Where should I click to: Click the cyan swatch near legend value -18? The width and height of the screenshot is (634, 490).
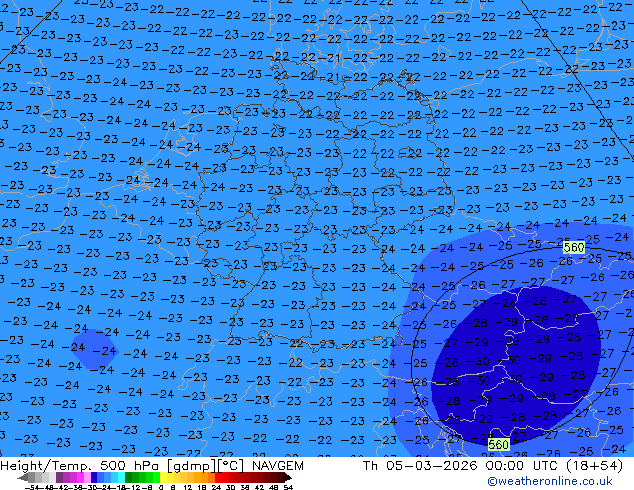coord(121,477)
